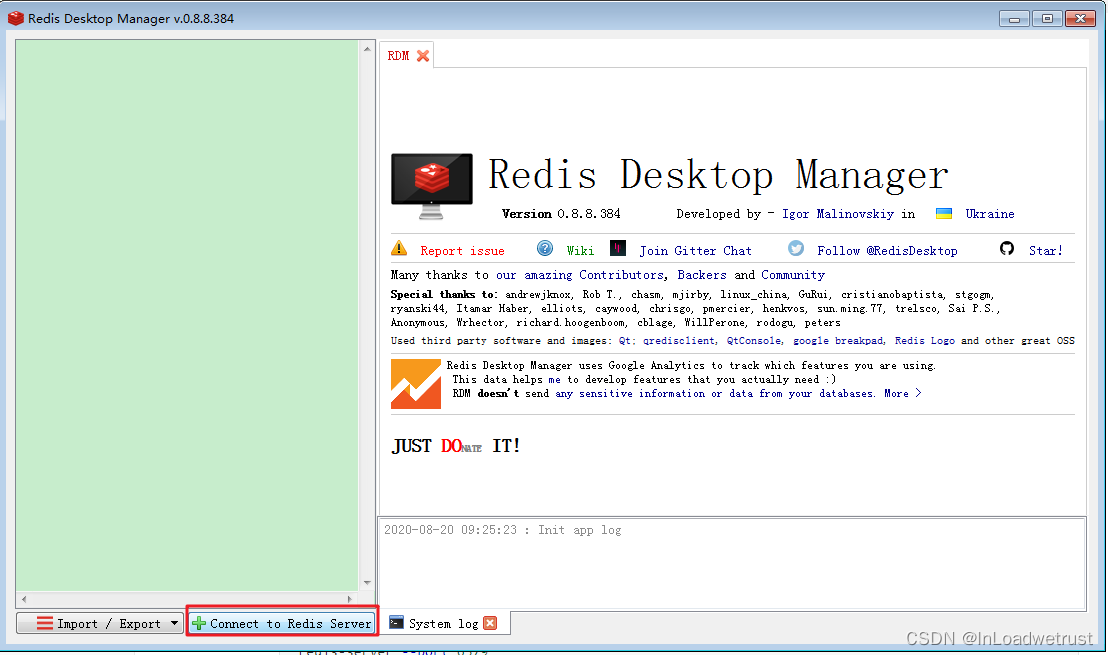Viewport: 1108px width, 655px height.
Task: Open the Community link
Action: point(793,275)
